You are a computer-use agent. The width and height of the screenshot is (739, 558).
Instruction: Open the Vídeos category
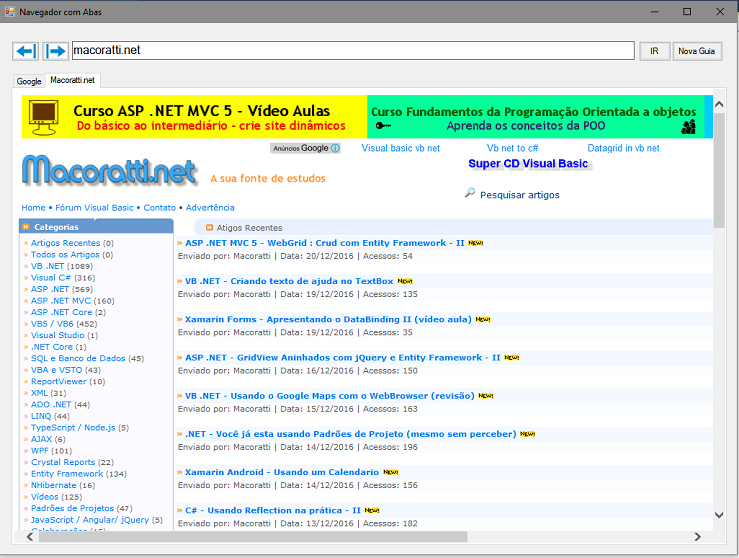pos(44,497)
